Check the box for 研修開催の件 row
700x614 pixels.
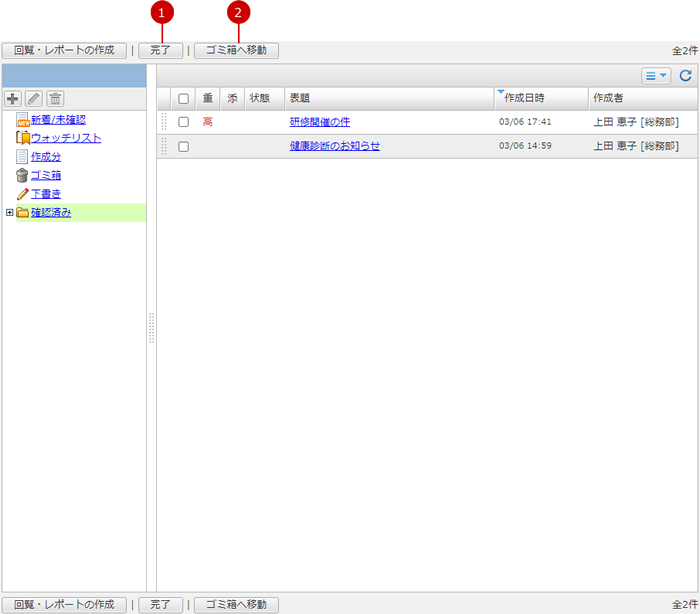pyautogui.click(x=183, y=122)
